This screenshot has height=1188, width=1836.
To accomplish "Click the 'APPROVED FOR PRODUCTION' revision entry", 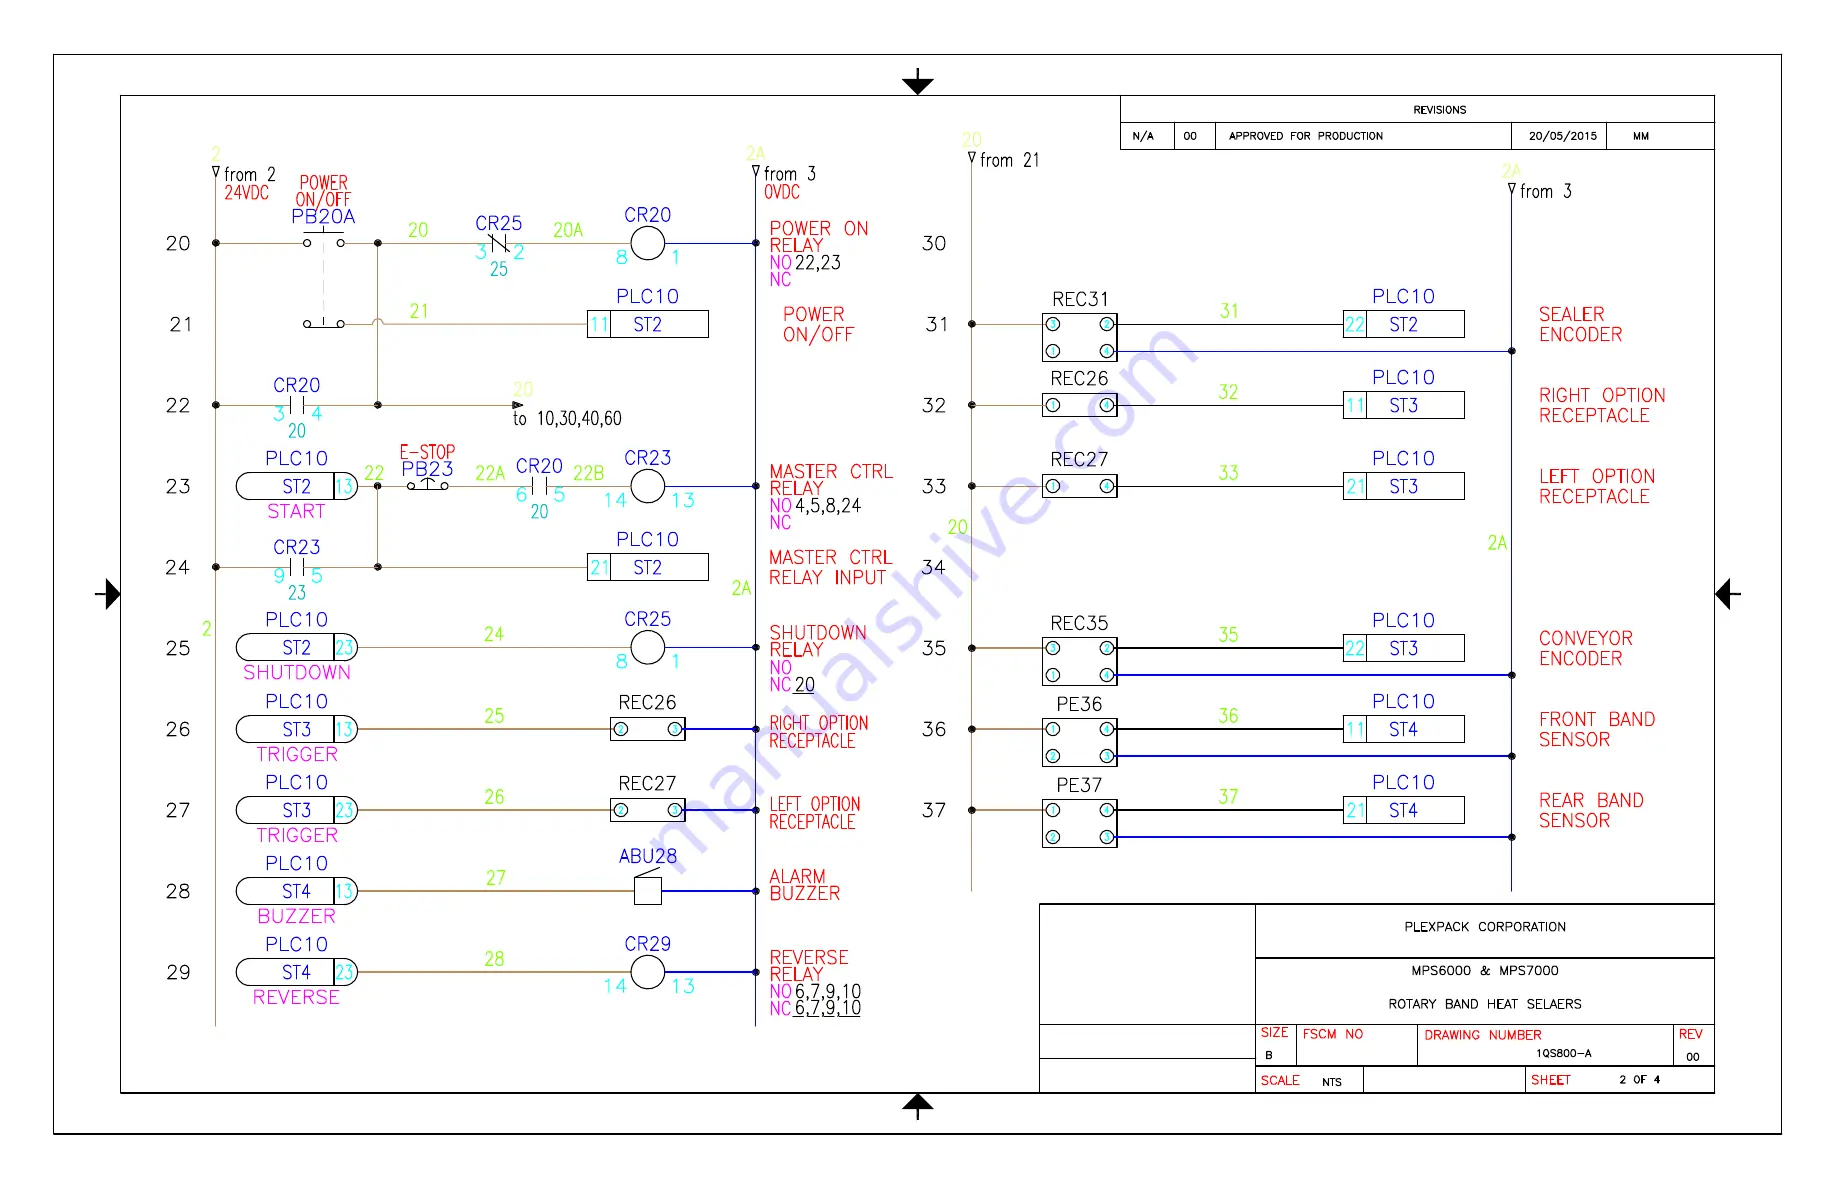I will click(x=1306, y=136).
